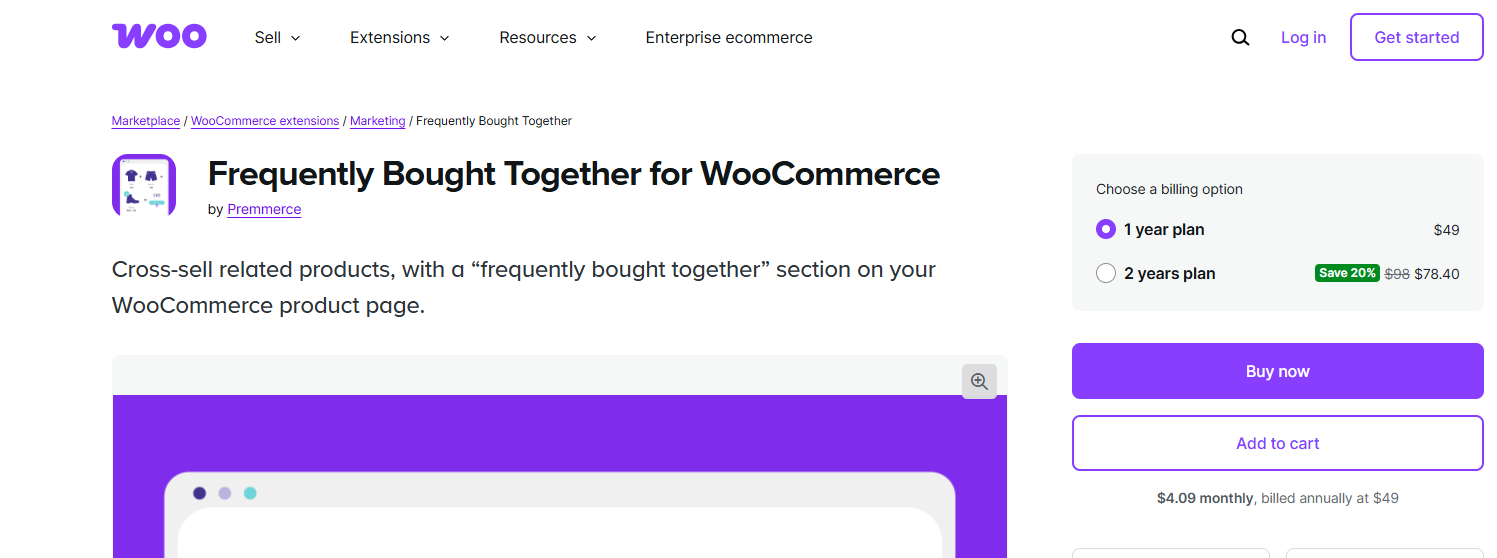Open the search magnifier icon
The width and height of the screenshot is (1497, 558).
coord(1240,38)
